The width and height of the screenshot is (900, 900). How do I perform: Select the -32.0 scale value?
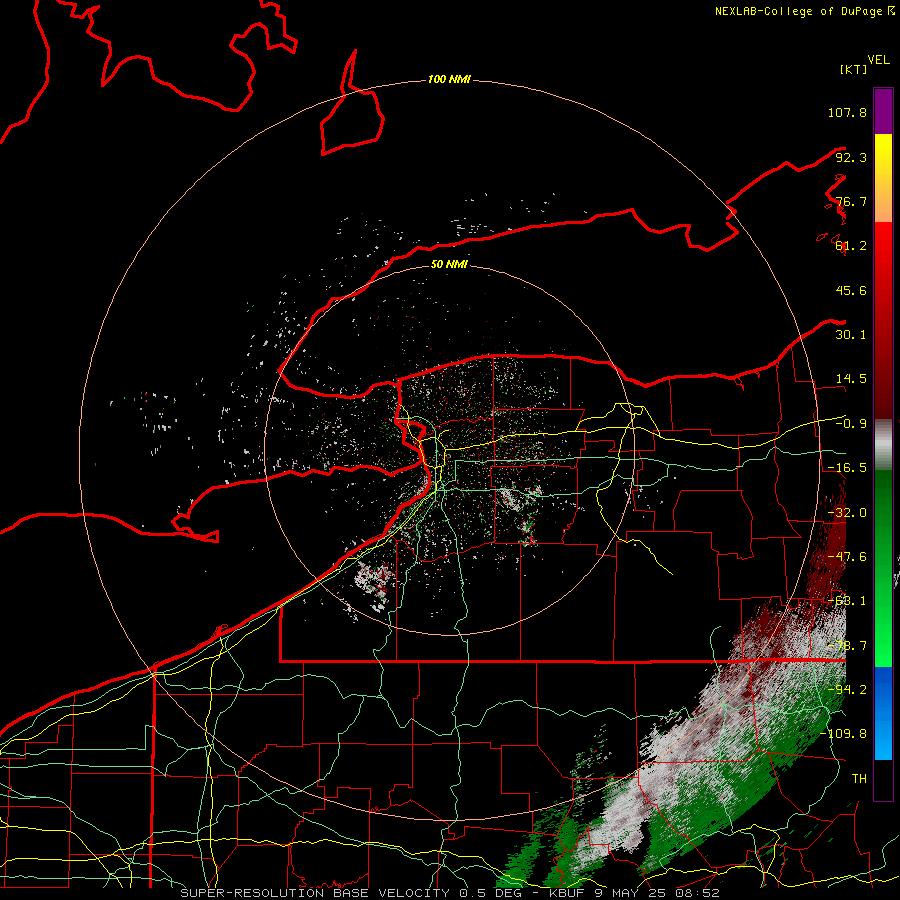coord(847,513)
